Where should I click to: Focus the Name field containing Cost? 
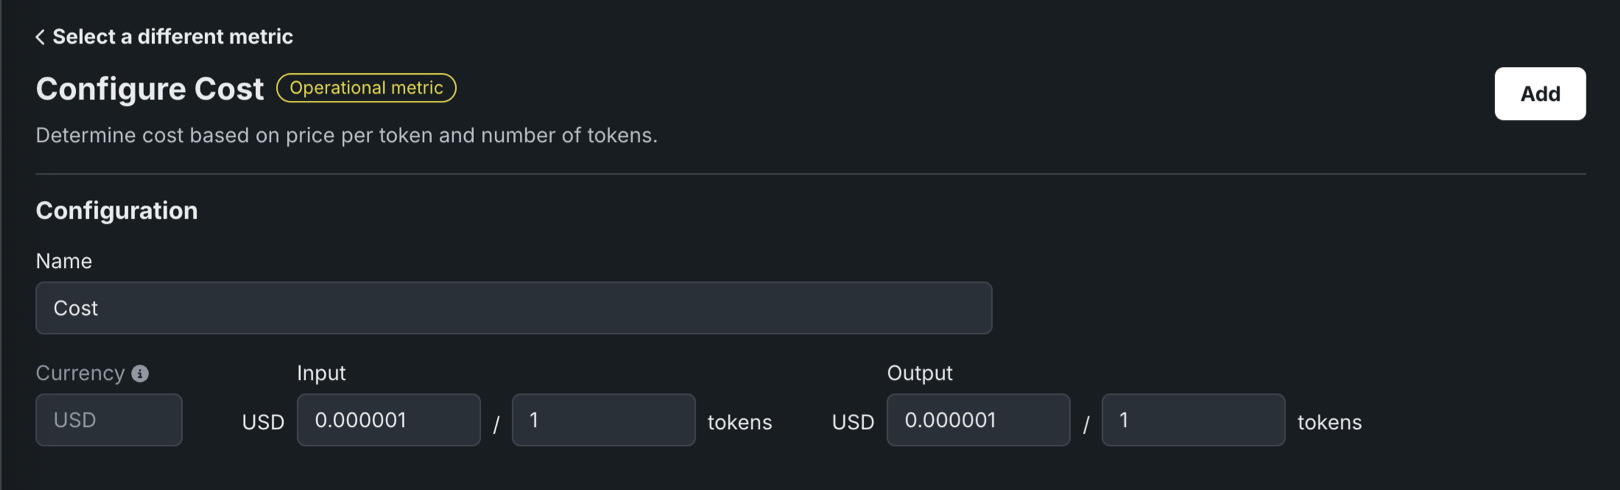pyautogui.click(x=513, y=308)
